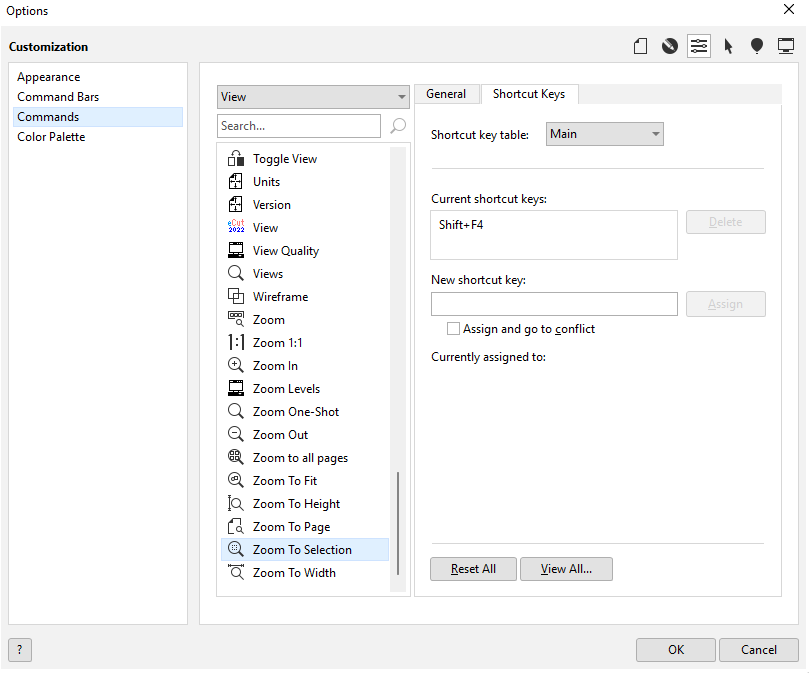Select Command Bars in the sidebar
This screenshot has height=673, width=809.
[x=58, y=97]
